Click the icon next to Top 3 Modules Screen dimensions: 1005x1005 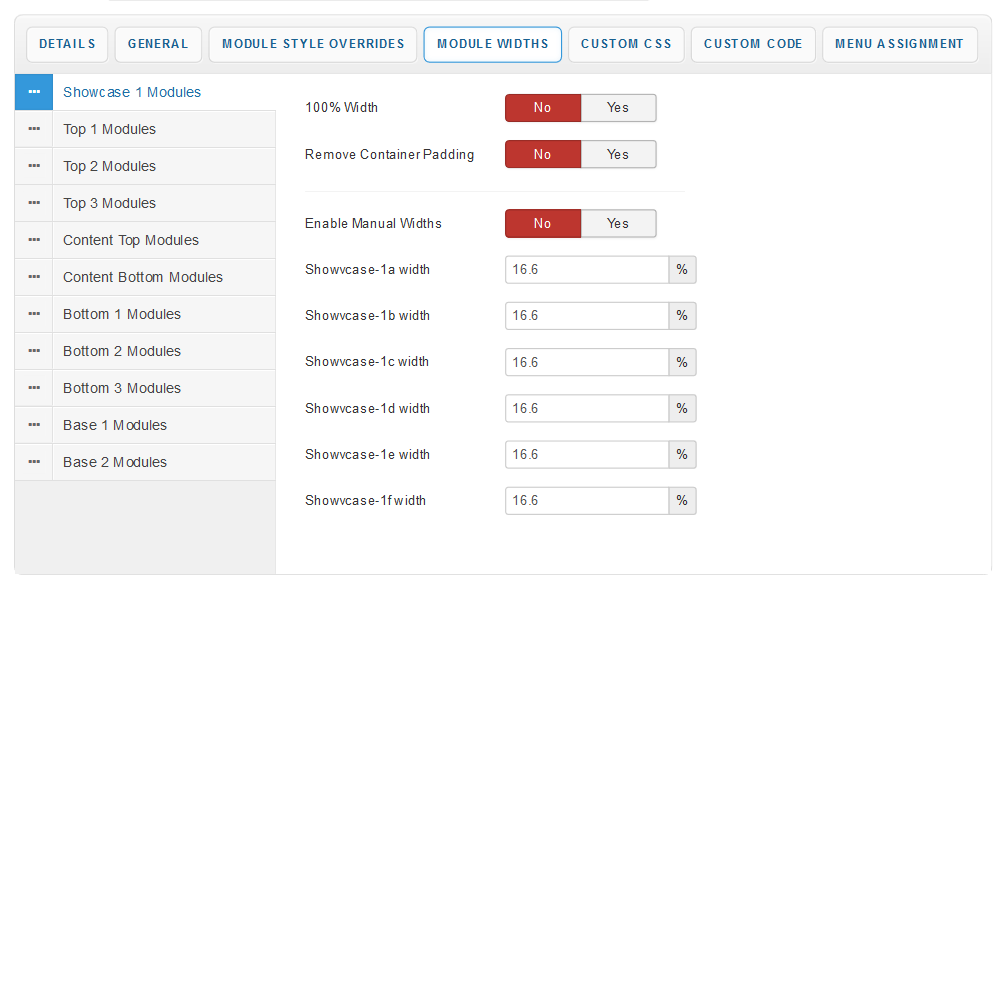[34, 203]
